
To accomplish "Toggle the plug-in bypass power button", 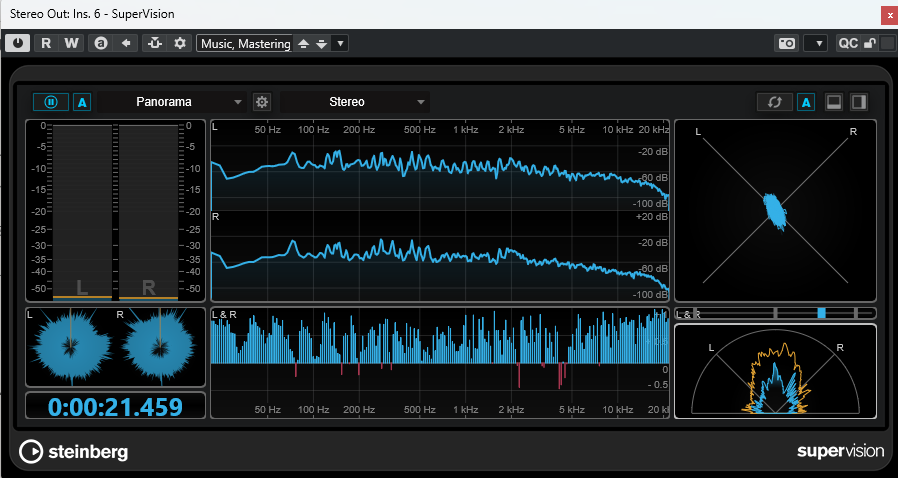I will 18,43.
